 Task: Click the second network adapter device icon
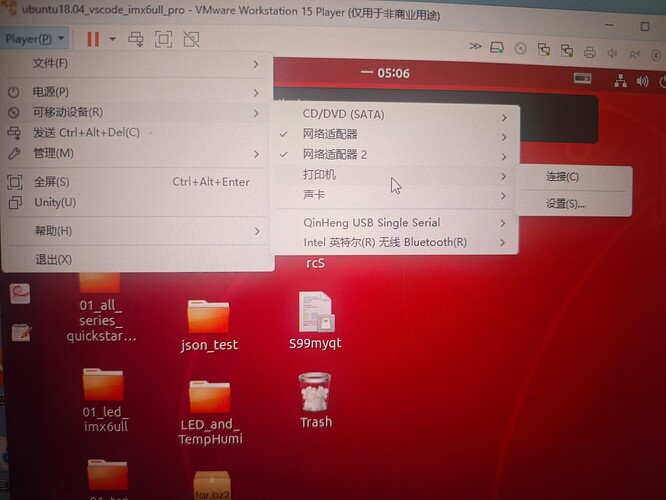pos(567,51)
